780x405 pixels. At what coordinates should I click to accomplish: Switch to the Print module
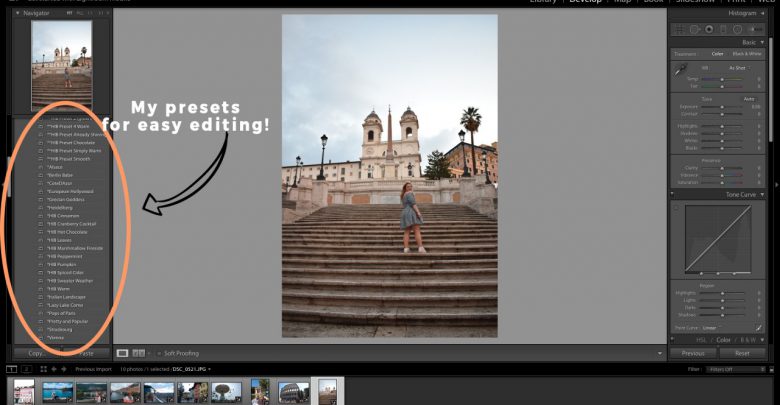[736, 1]
